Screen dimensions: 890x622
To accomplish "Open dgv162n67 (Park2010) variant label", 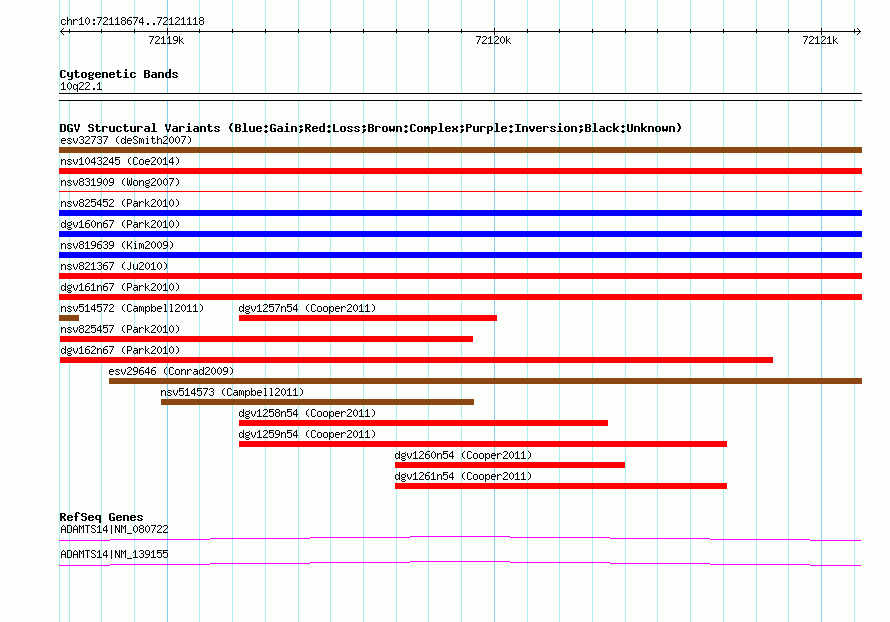I will pos(120,350).
